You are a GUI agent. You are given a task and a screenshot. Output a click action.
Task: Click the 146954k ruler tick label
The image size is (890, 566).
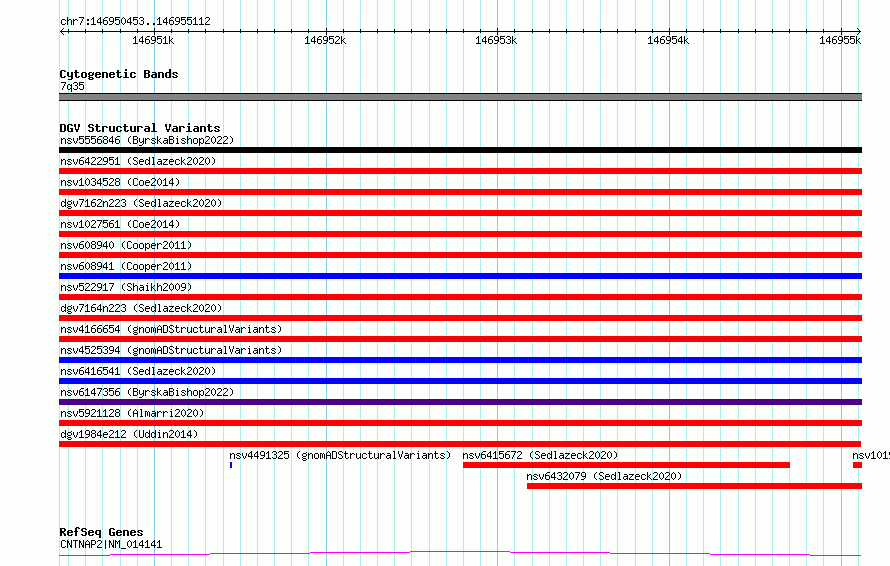[x=668, y=40]
